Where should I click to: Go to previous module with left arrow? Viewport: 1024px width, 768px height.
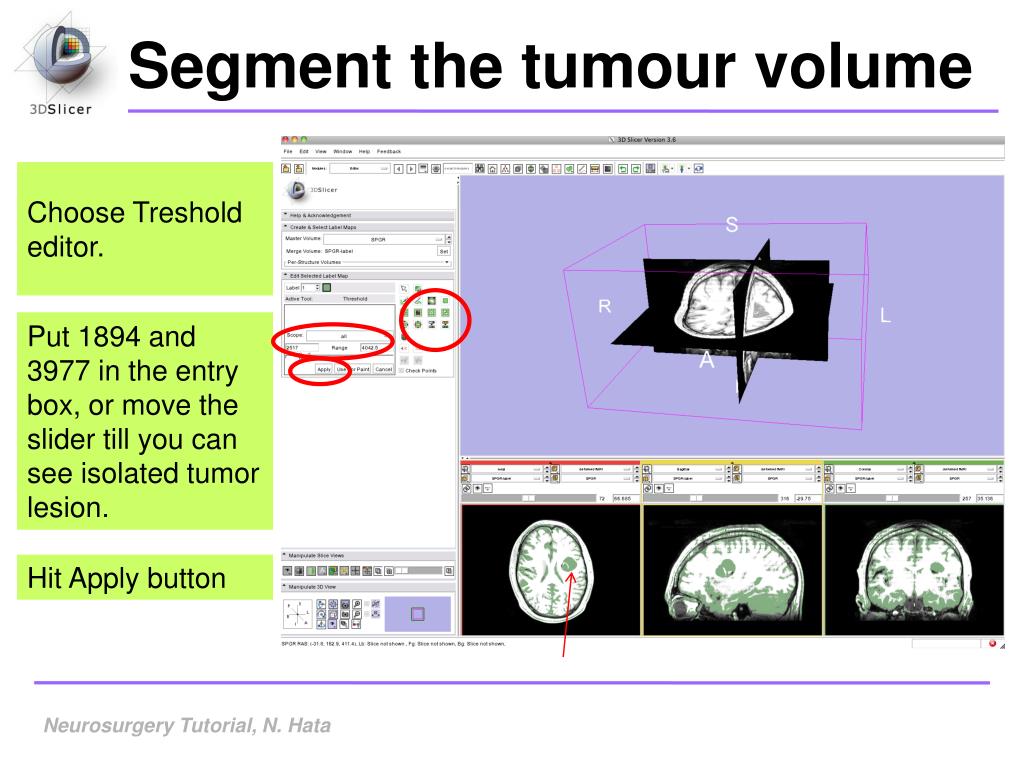(x=398, y=168)
